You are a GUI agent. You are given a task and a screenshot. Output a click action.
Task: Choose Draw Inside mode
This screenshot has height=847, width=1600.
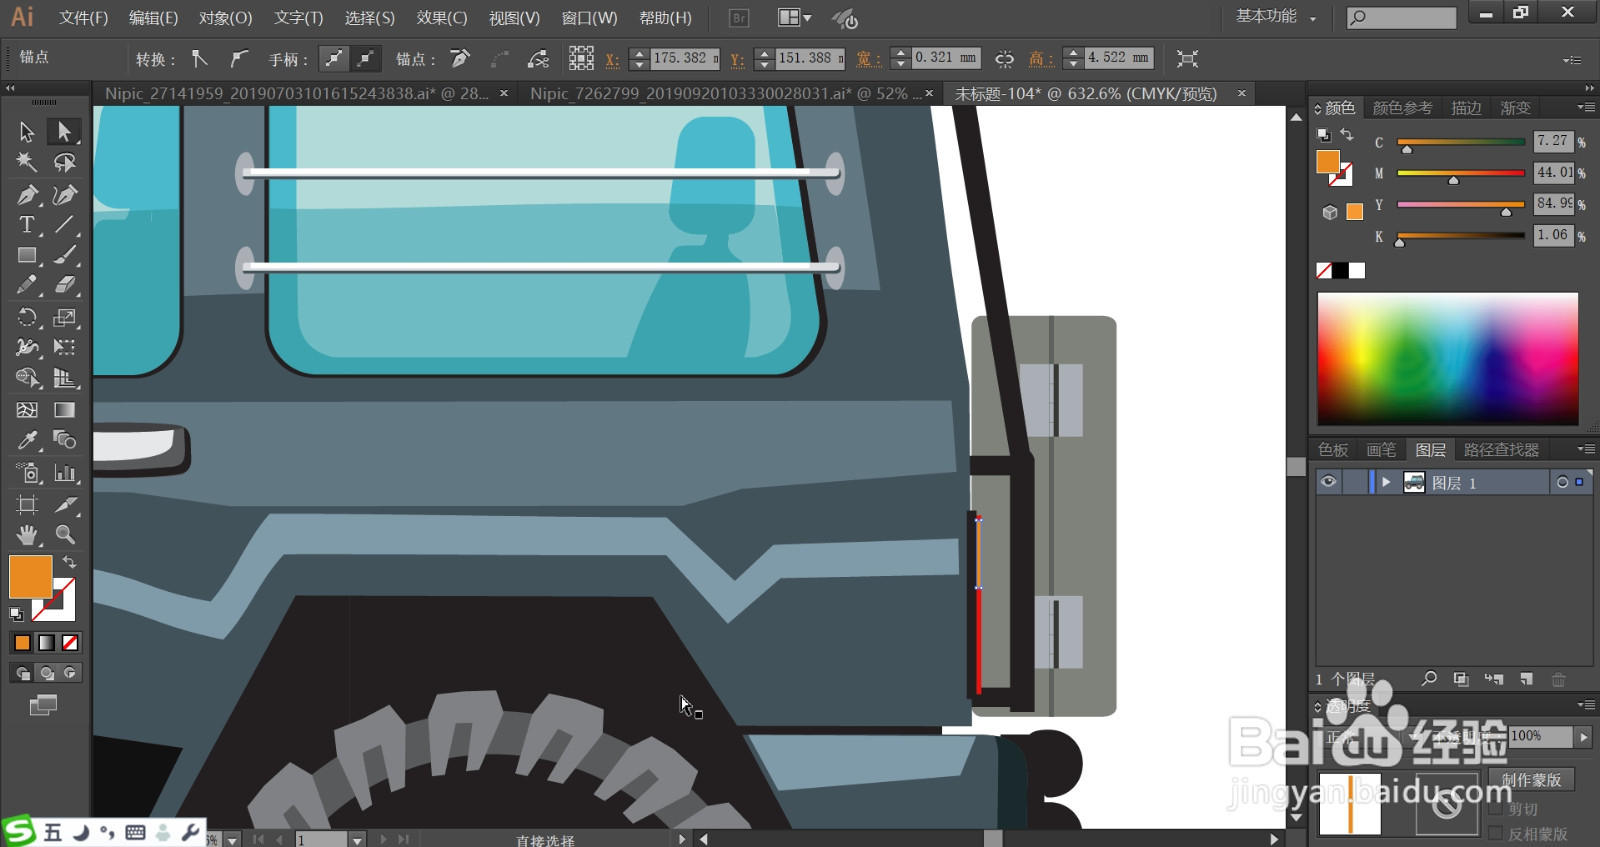[x=70, y=673]
